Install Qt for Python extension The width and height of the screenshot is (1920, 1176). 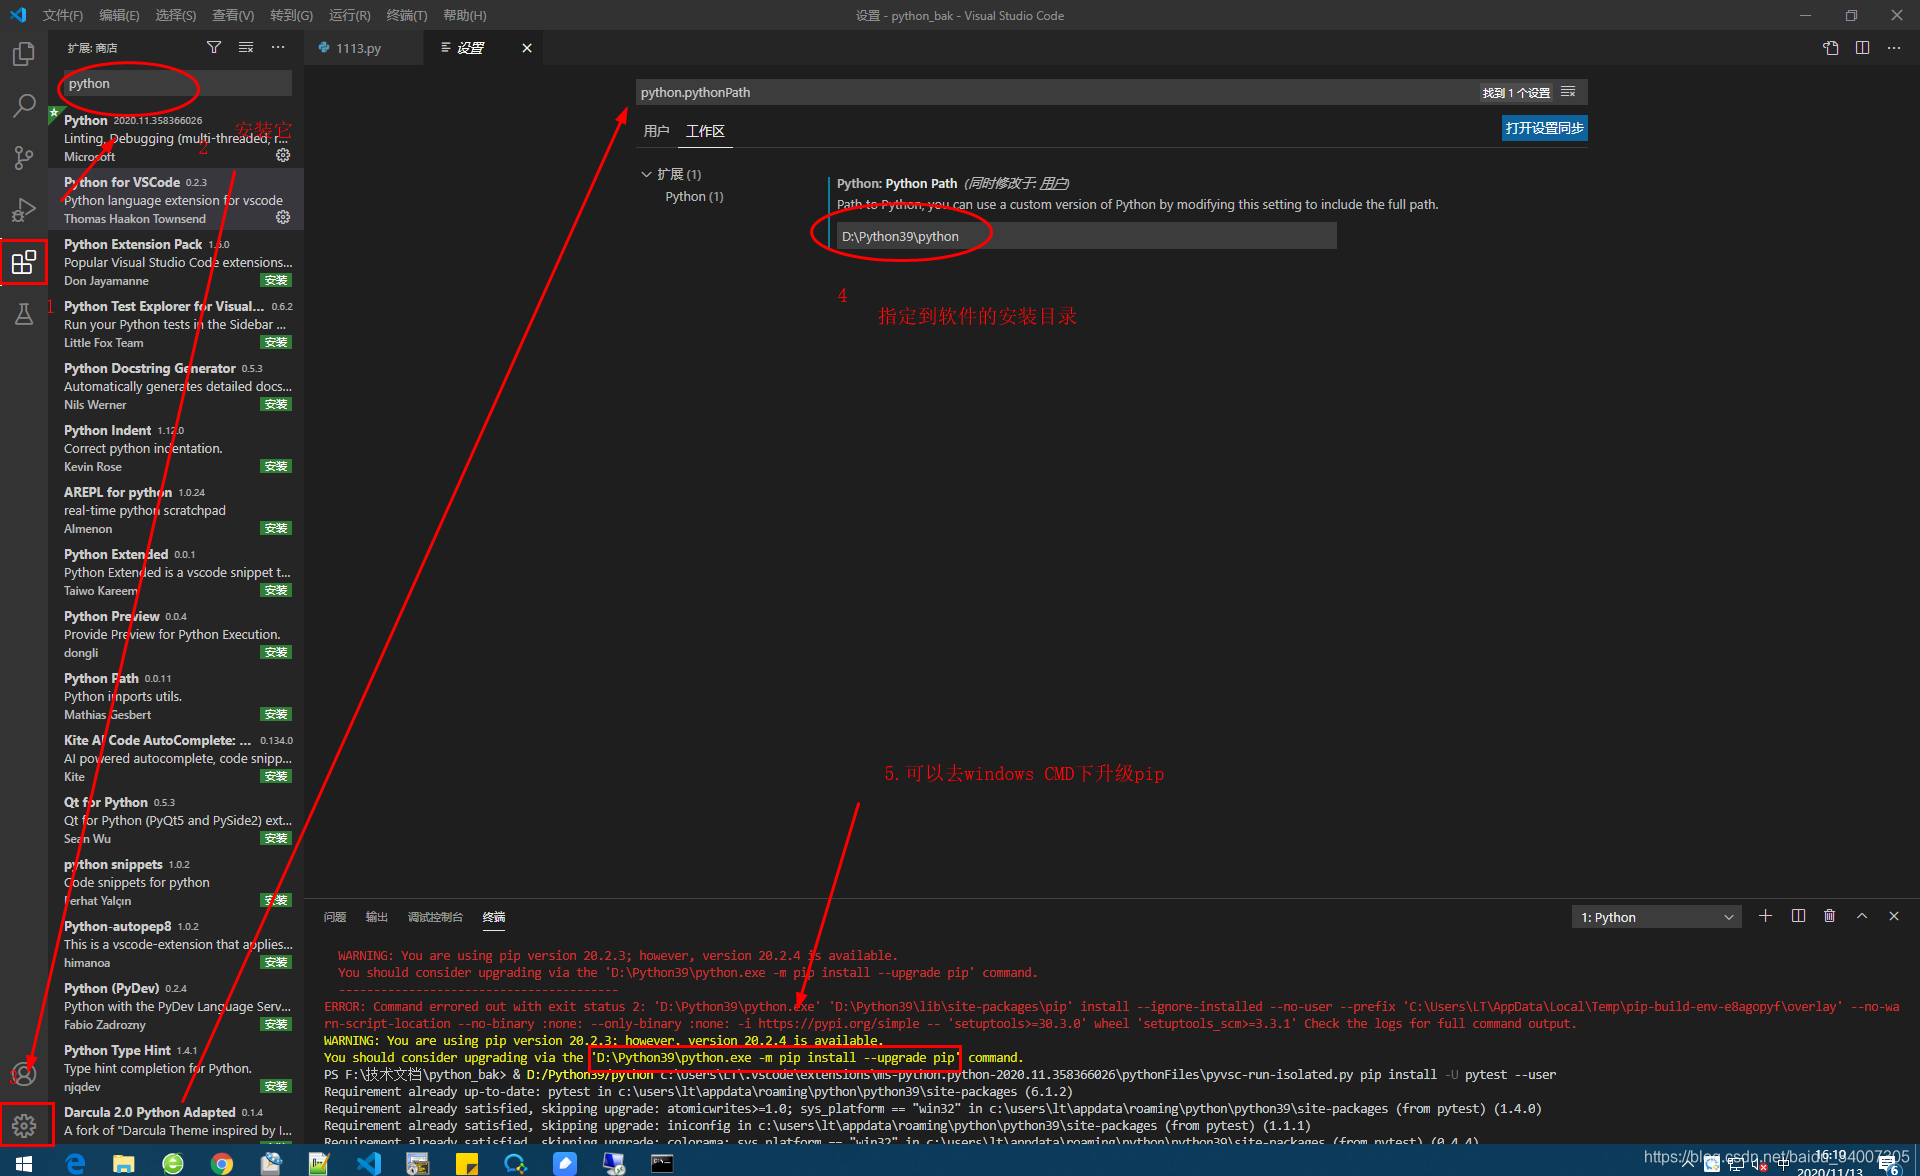(x=276, y=839)
